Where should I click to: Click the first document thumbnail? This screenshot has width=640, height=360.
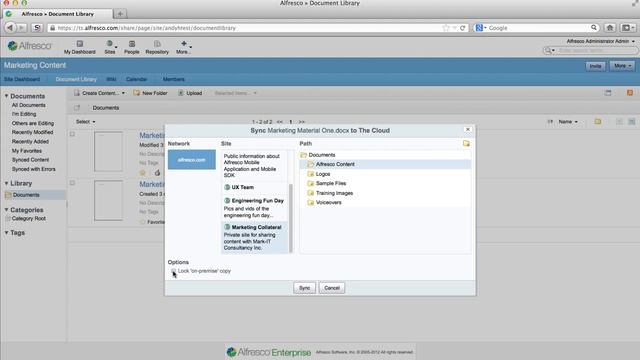pyautogui.click(x=108, y=151)
